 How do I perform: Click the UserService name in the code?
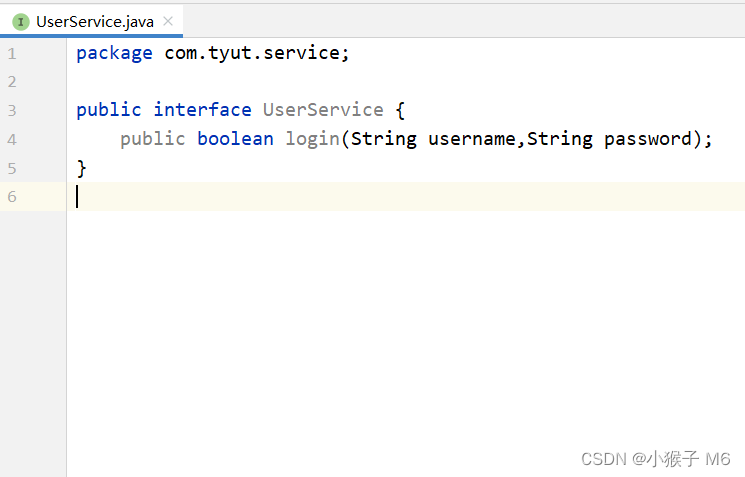point(323,110)
